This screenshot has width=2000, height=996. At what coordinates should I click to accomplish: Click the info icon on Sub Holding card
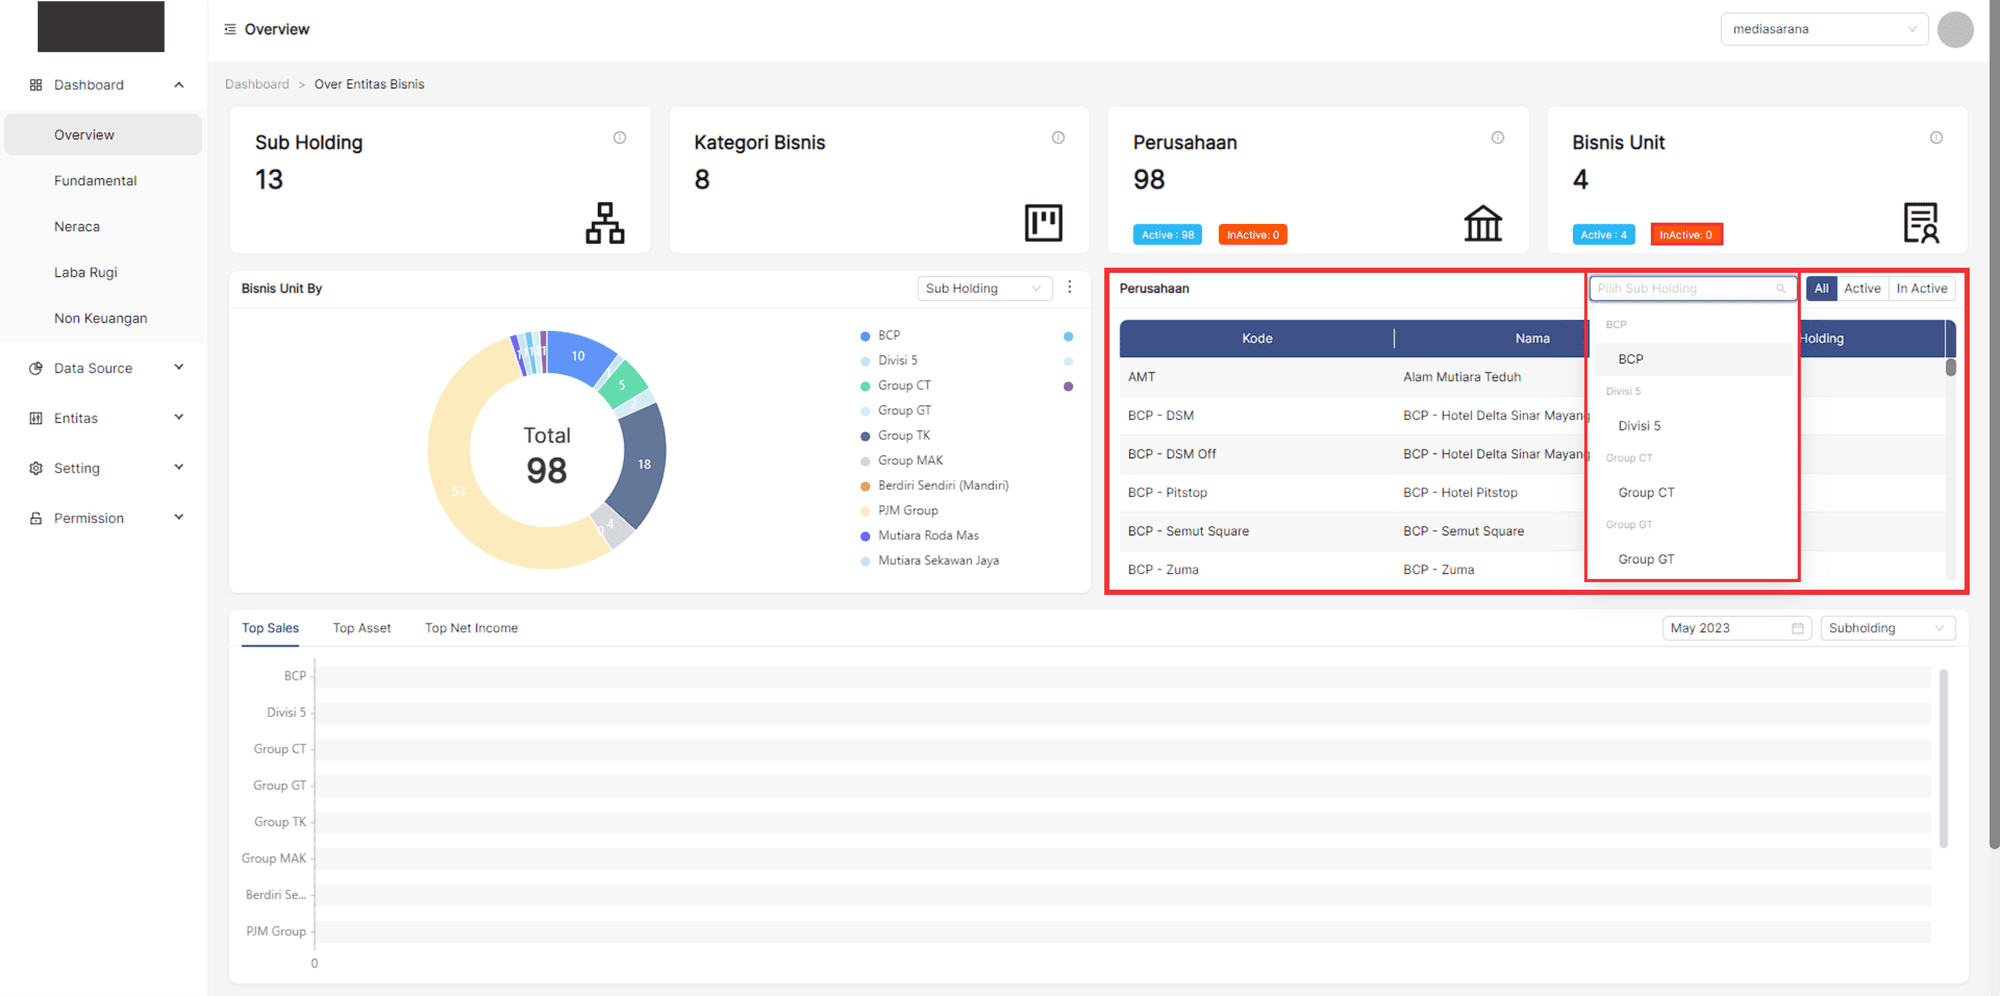click(x=620, y=138)
